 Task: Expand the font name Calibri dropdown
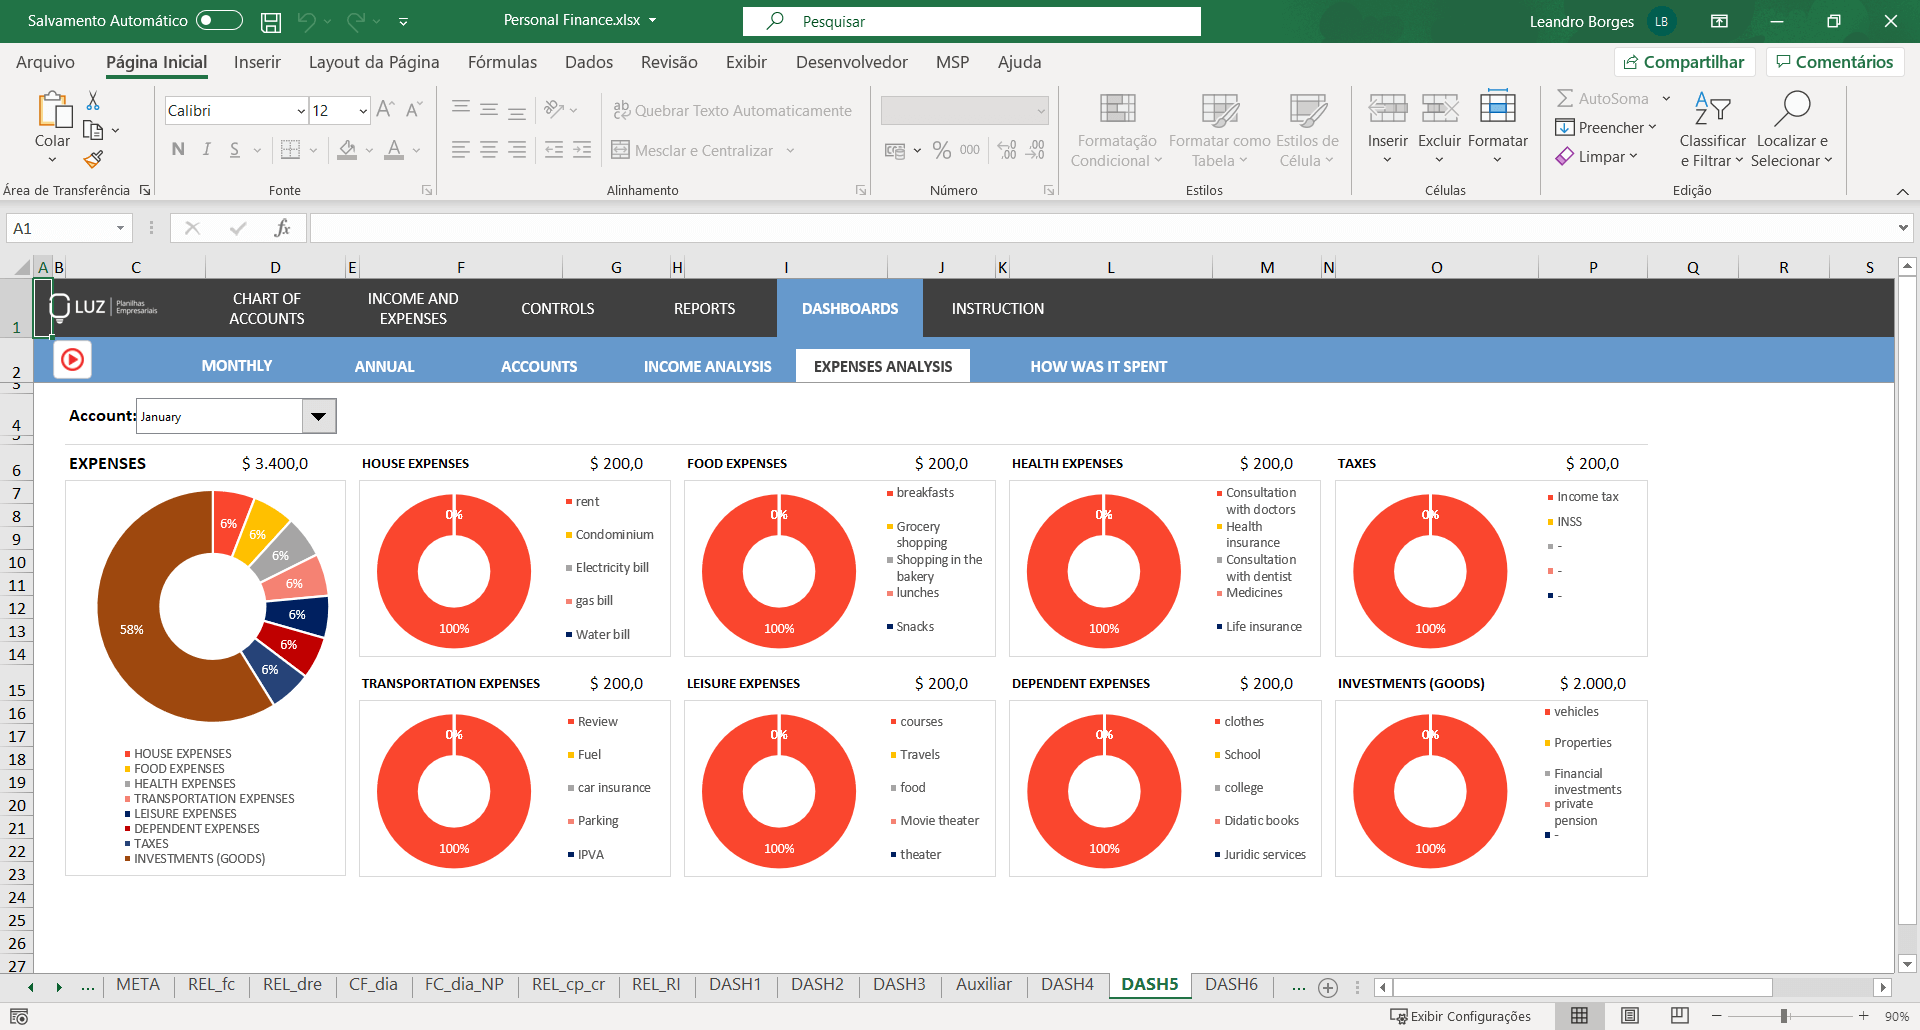click(x=301, y=111)
